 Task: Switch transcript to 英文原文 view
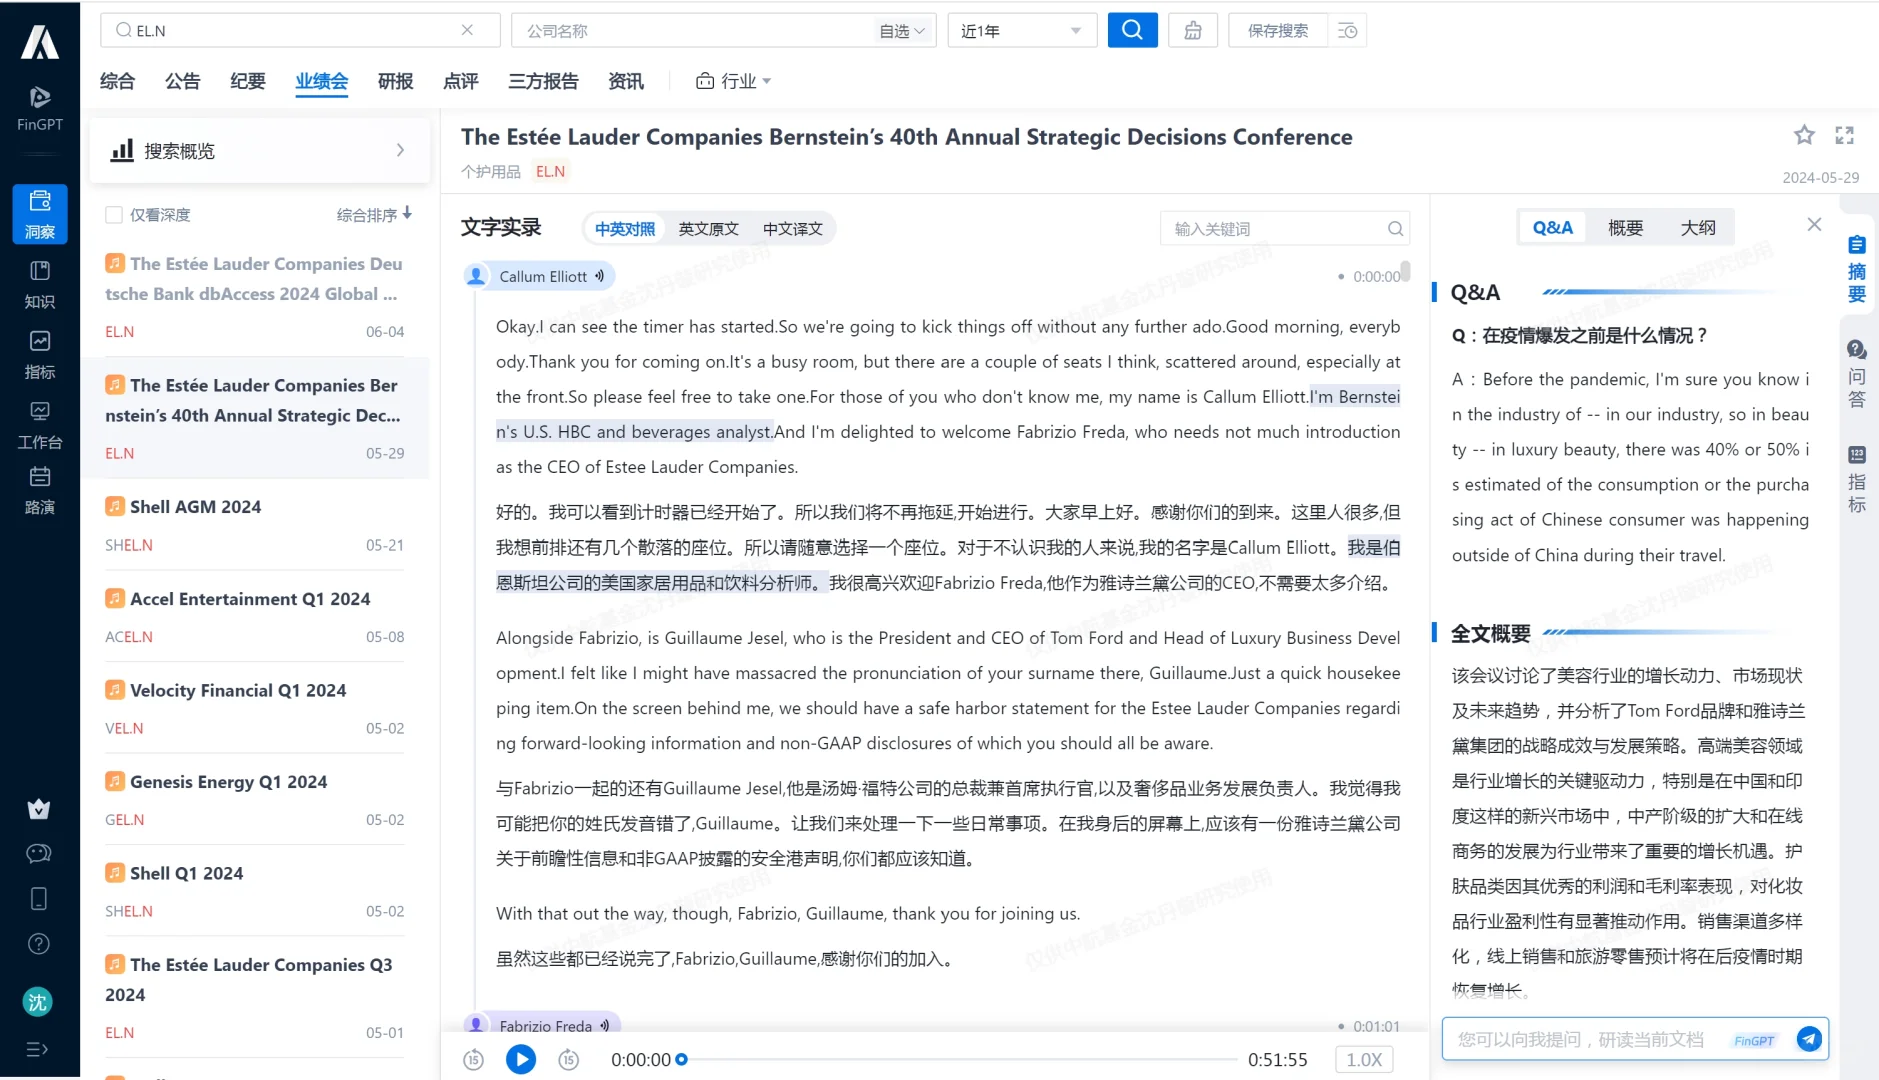[x=709, y=229]
